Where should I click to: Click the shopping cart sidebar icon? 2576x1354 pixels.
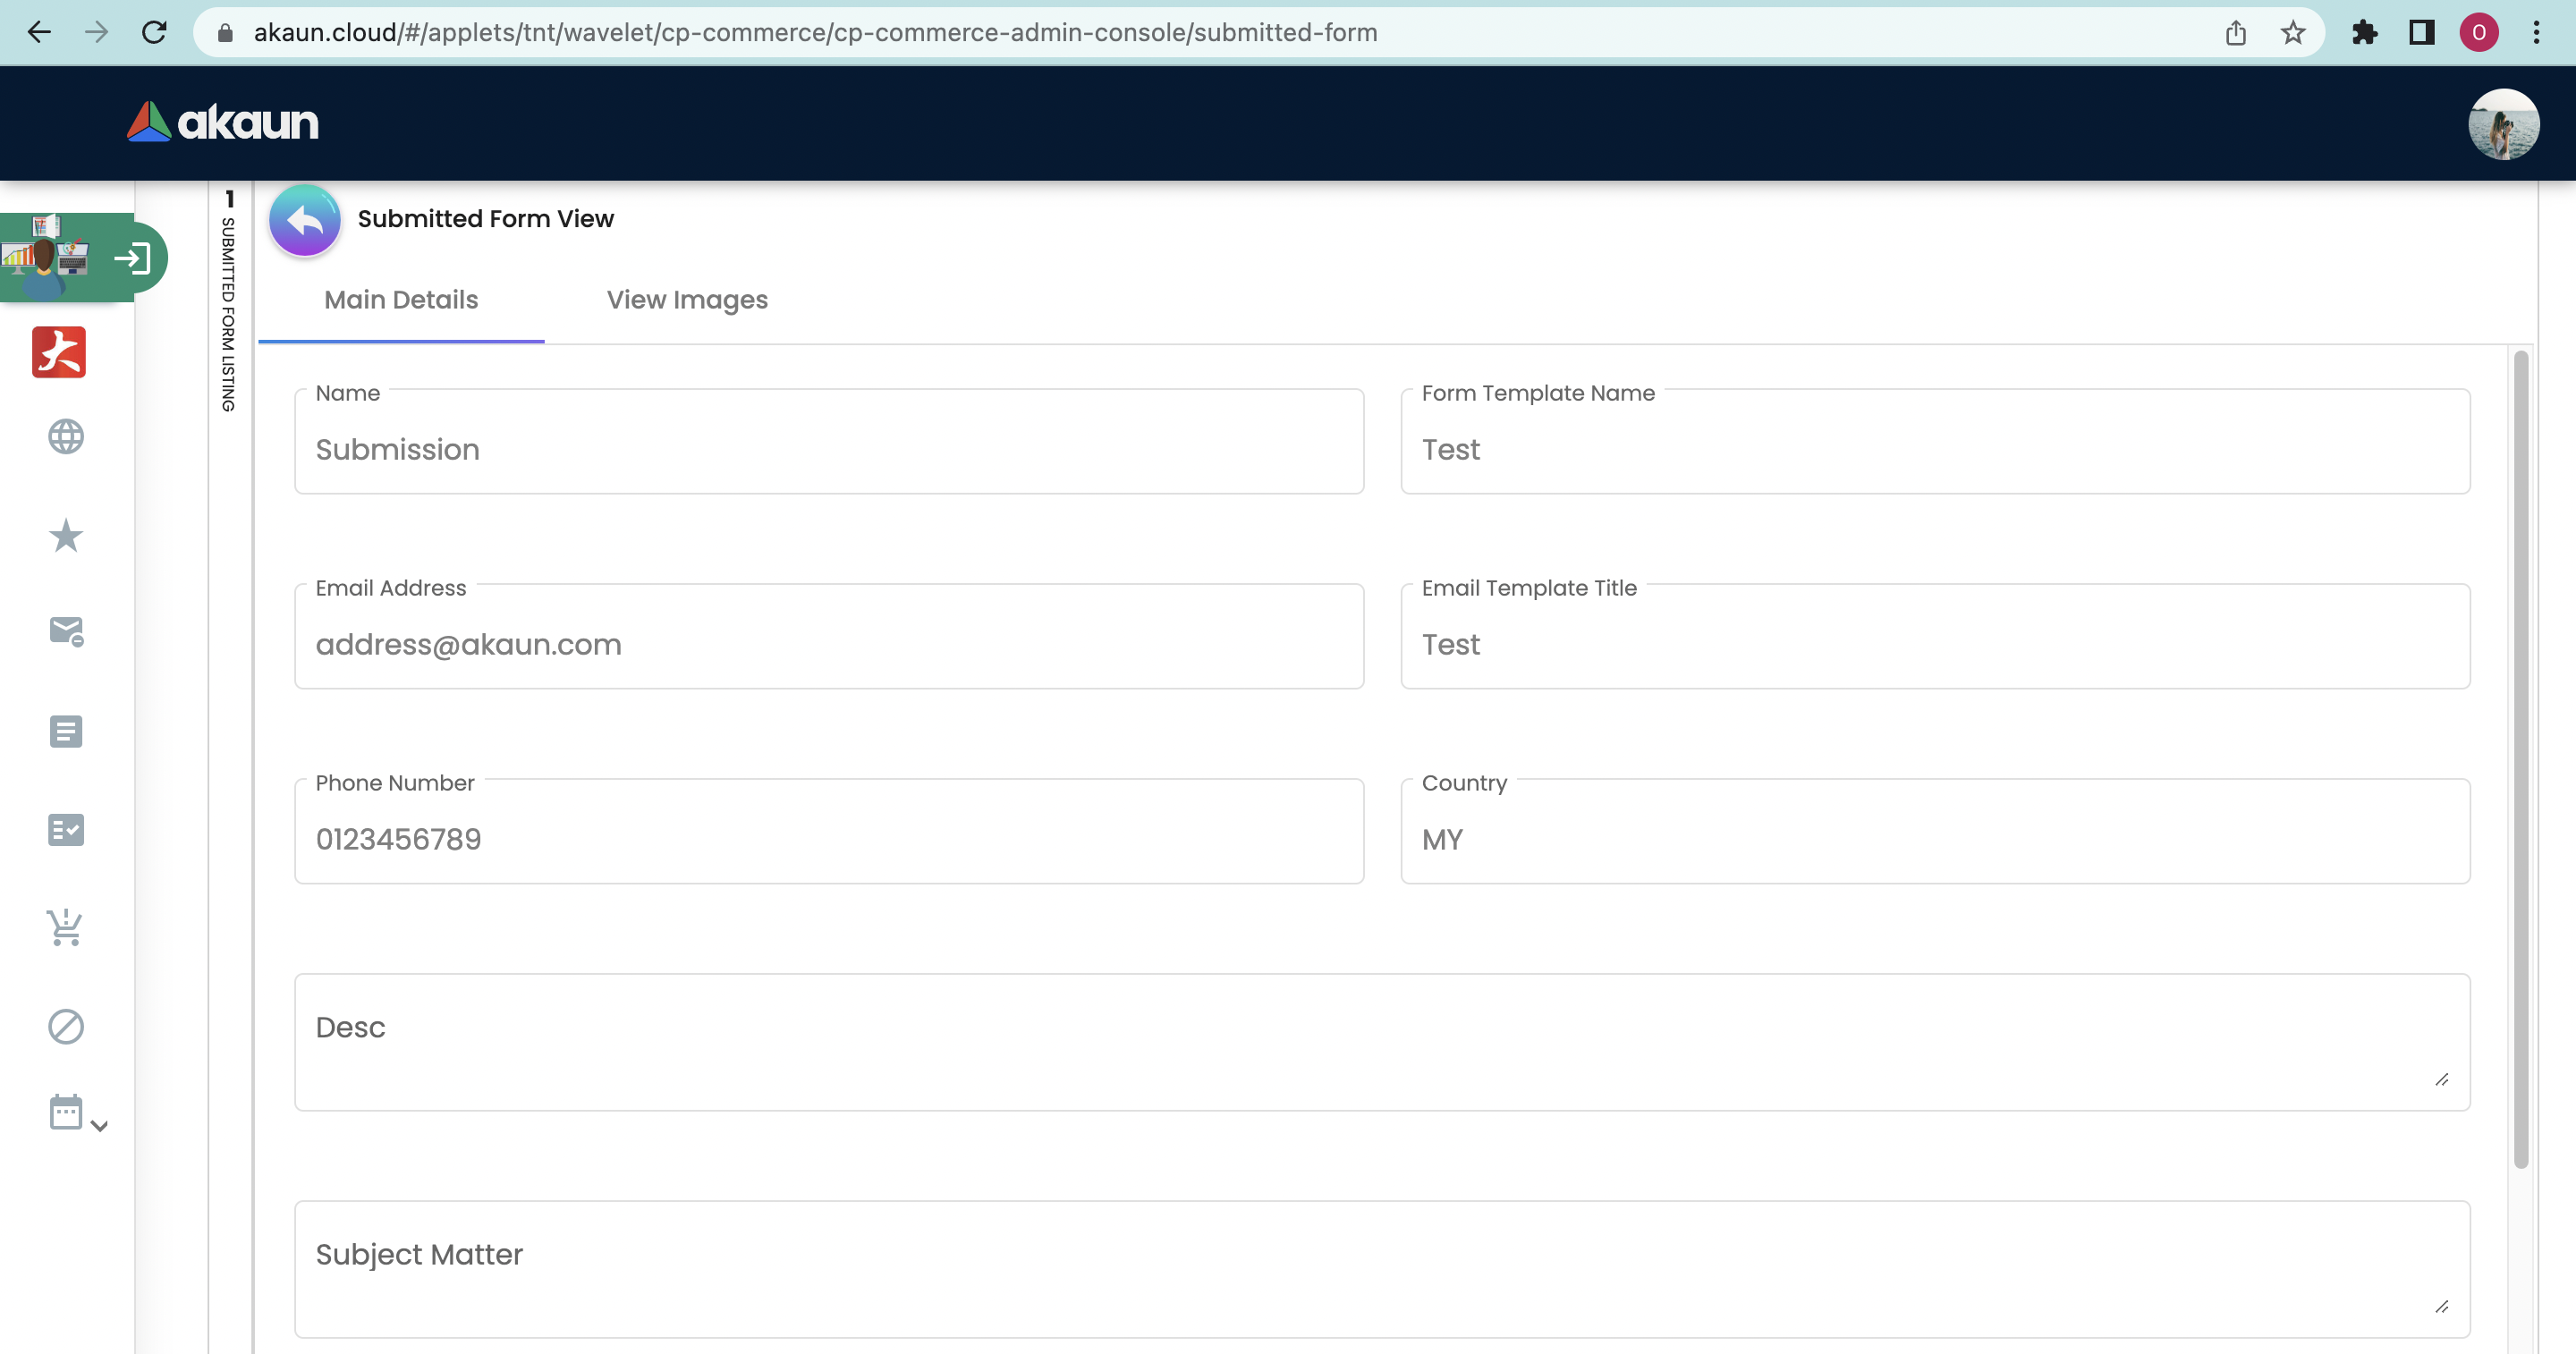66,927
